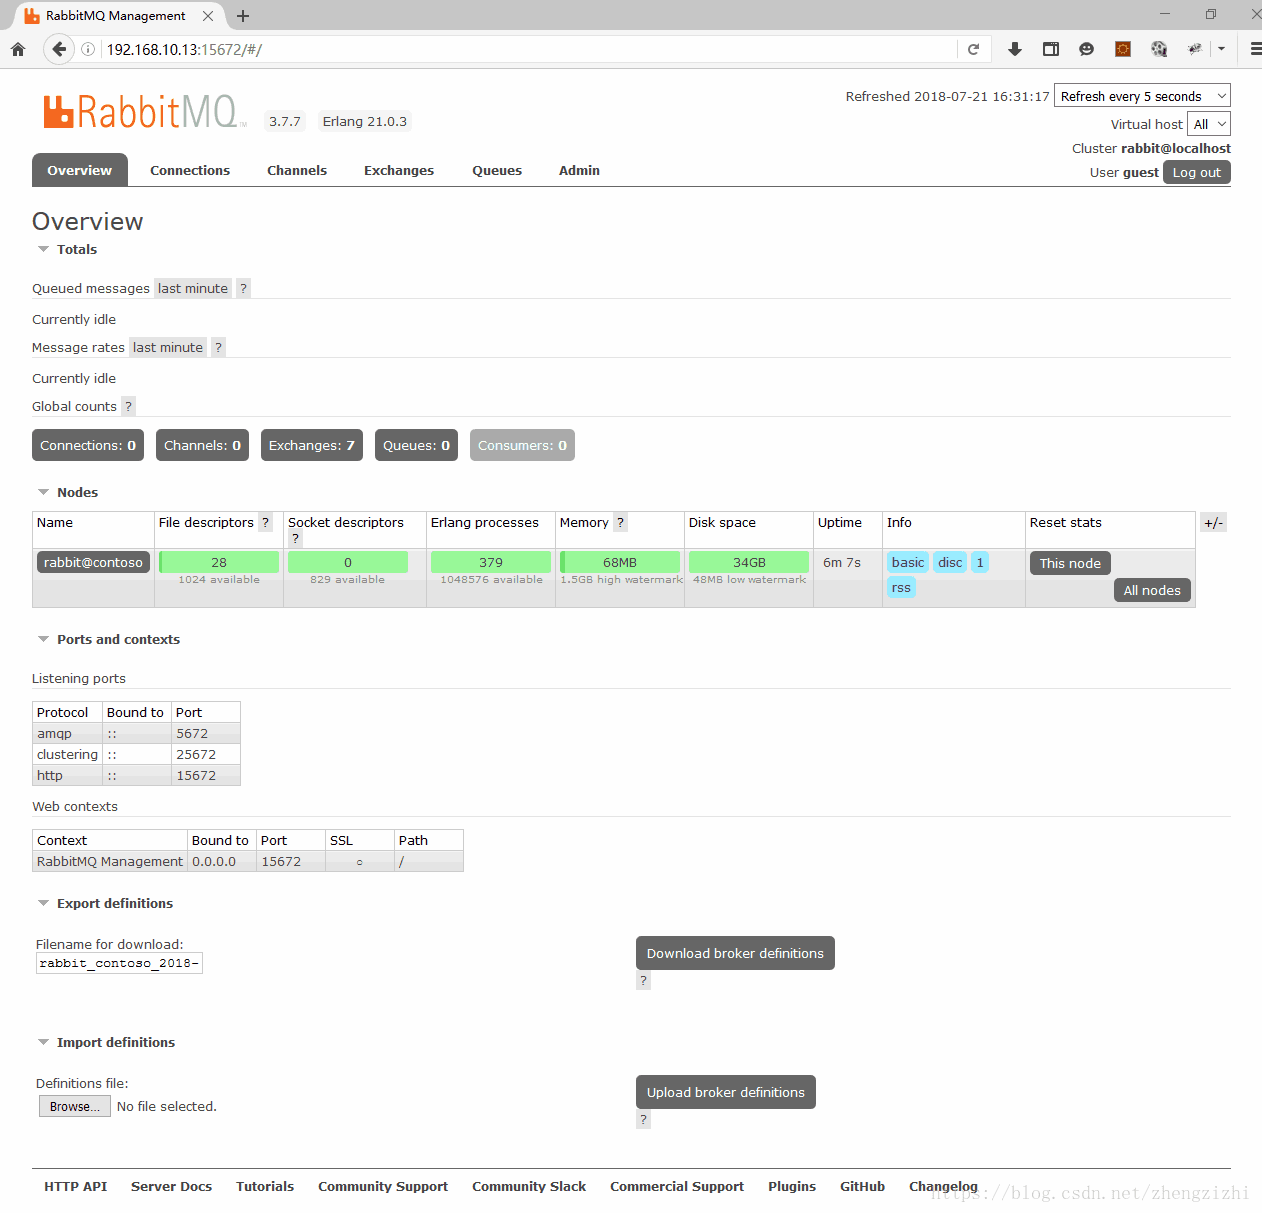The image size is (1262, 1213).
Task: Click the disk space 34GB bar
Action: 749,562
